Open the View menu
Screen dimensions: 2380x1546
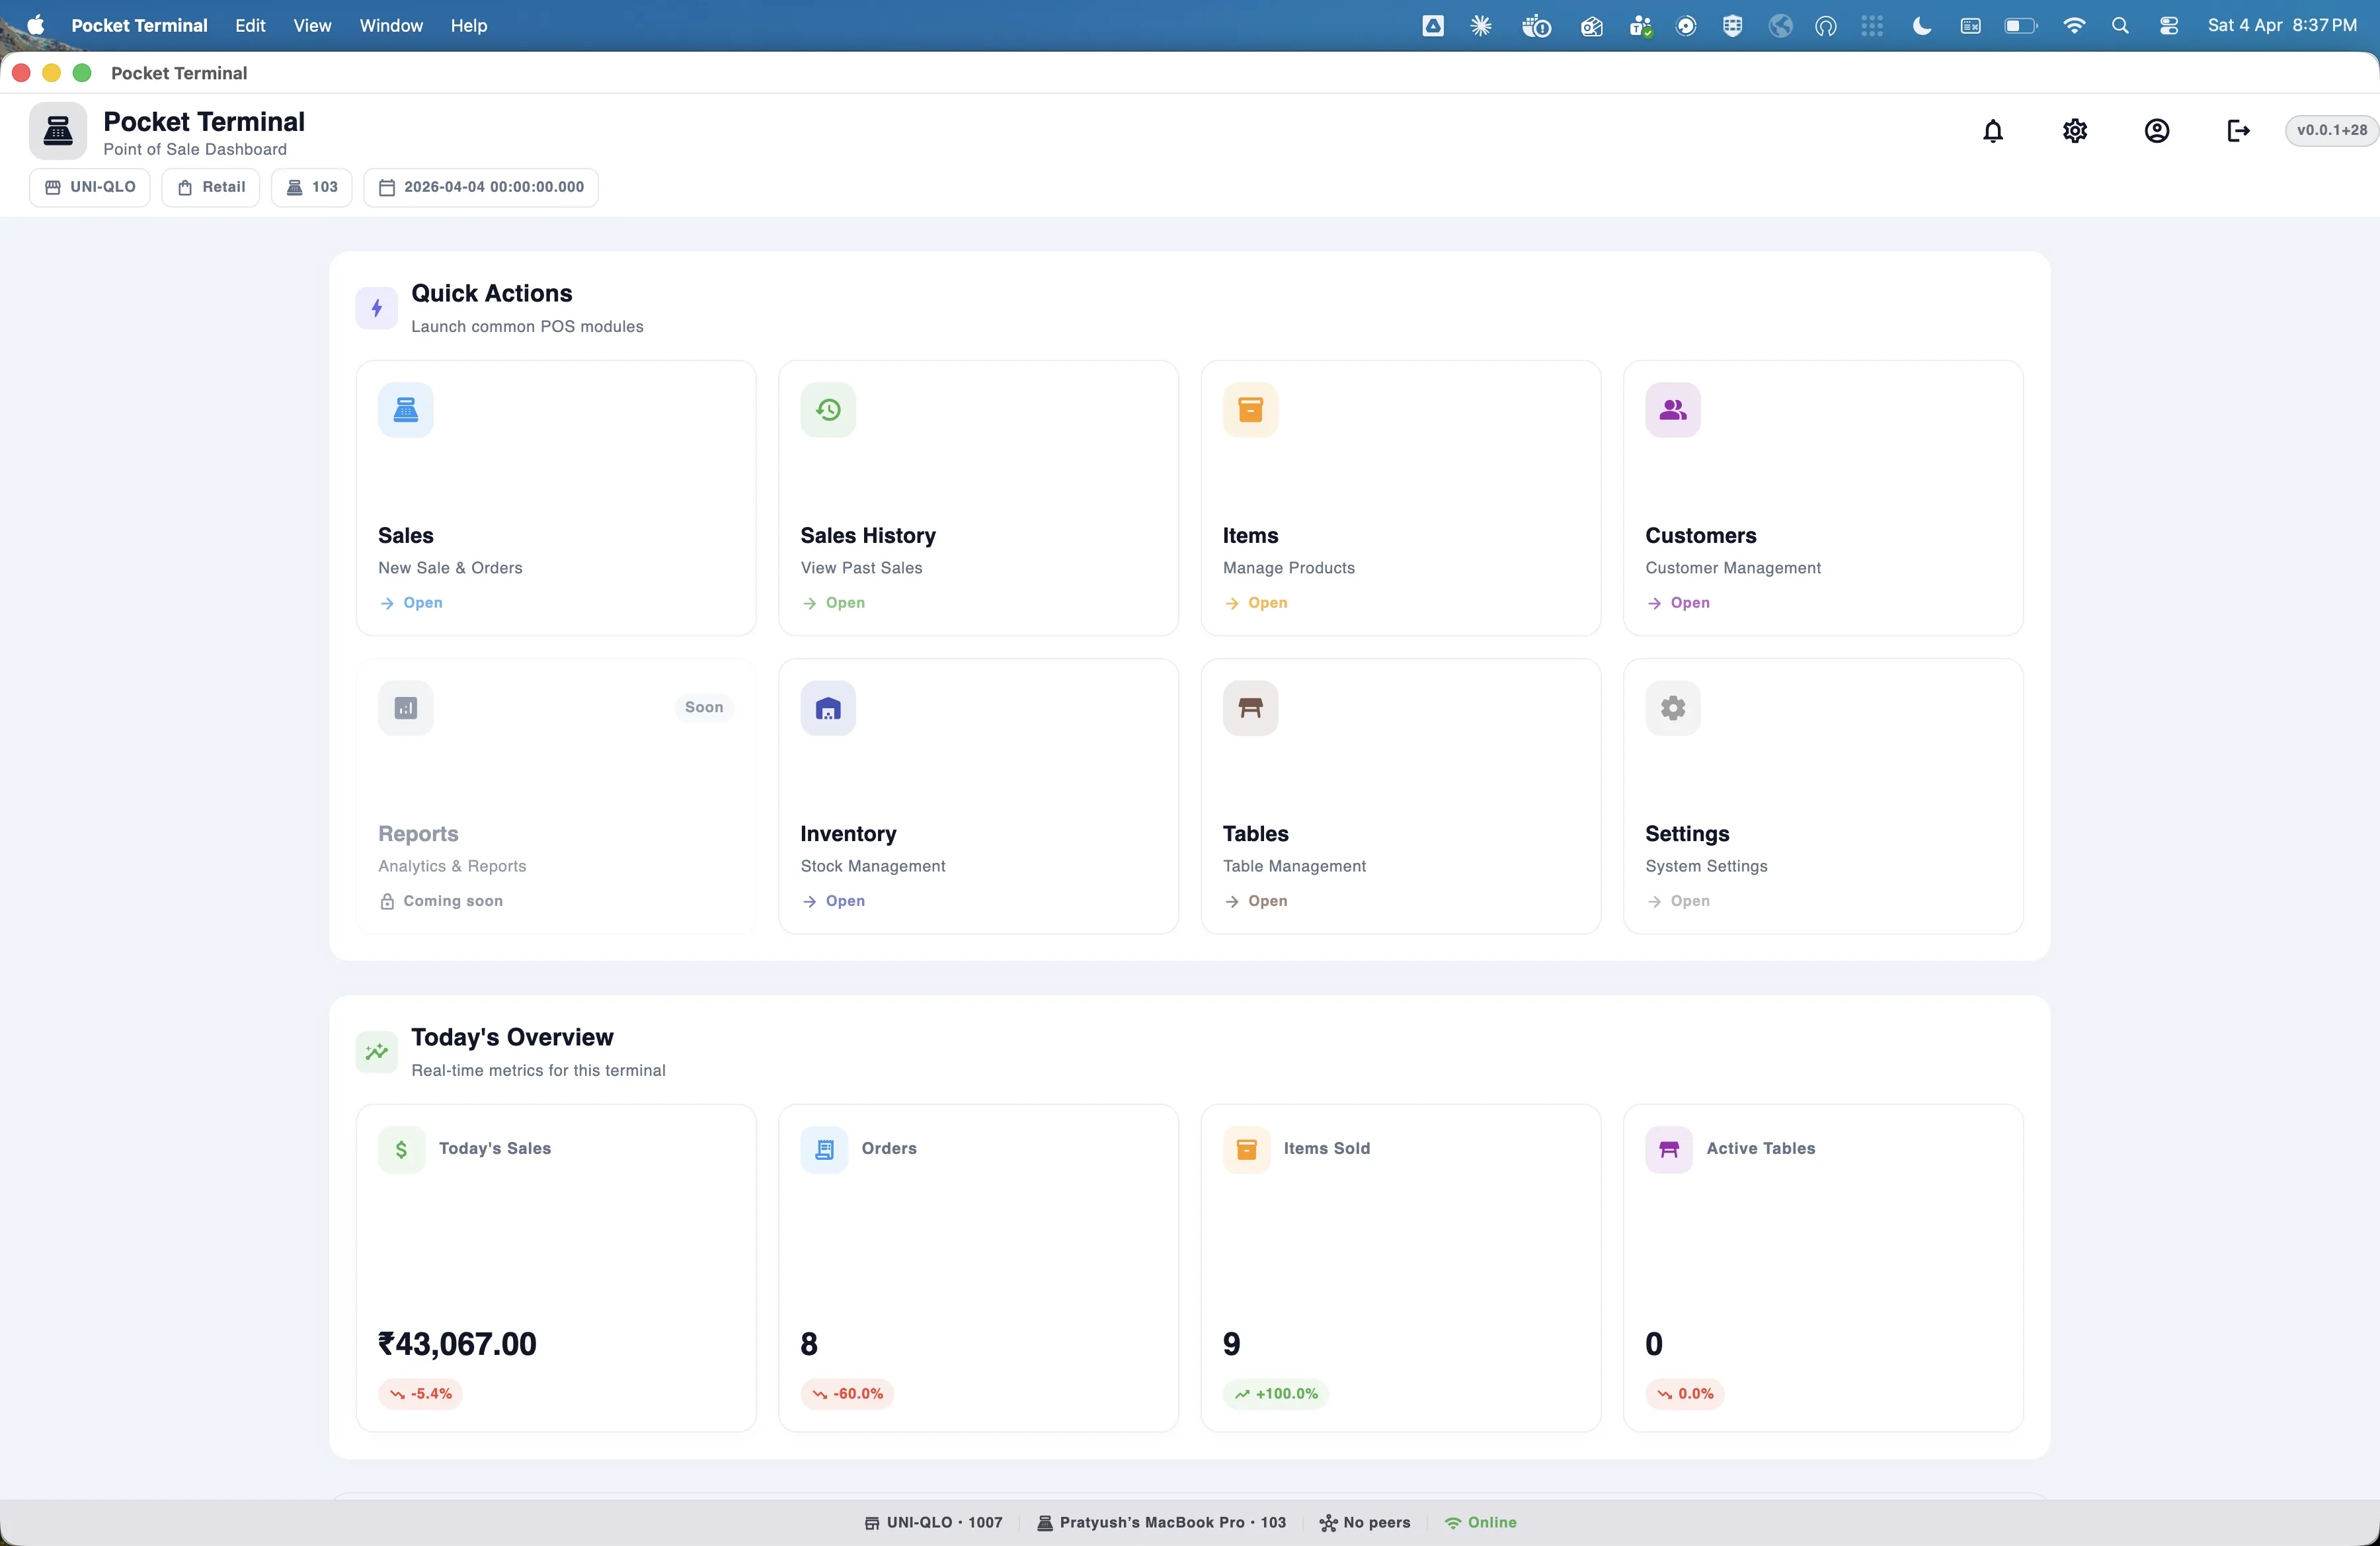point(312,26)
